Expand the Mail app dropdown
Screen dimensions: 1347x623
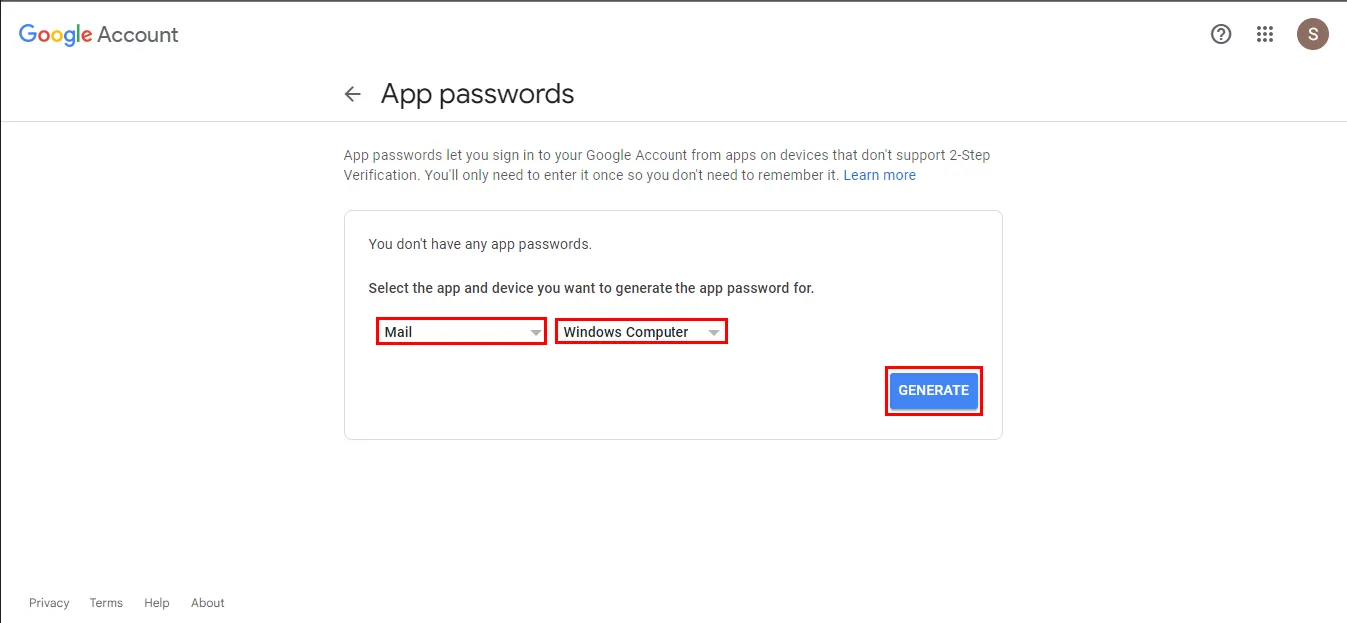click(458, 332)
